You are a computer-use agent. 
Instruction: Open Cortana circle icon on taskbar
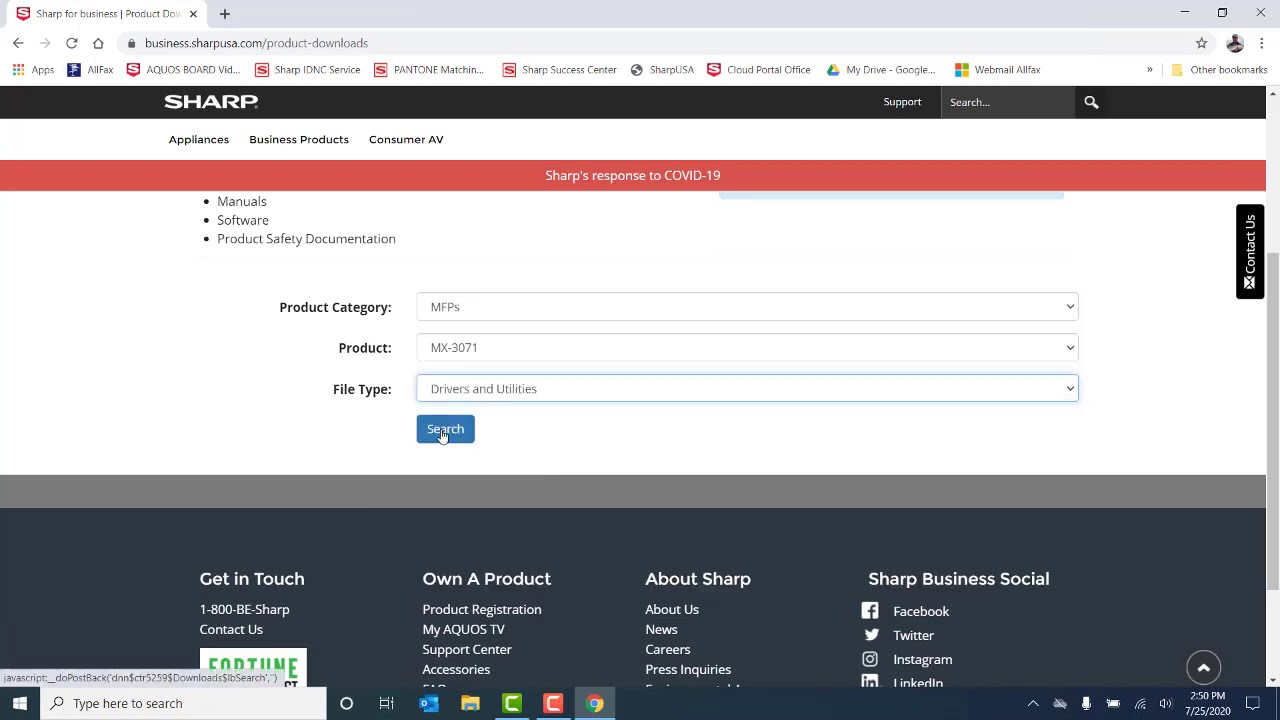coord(346,703)
